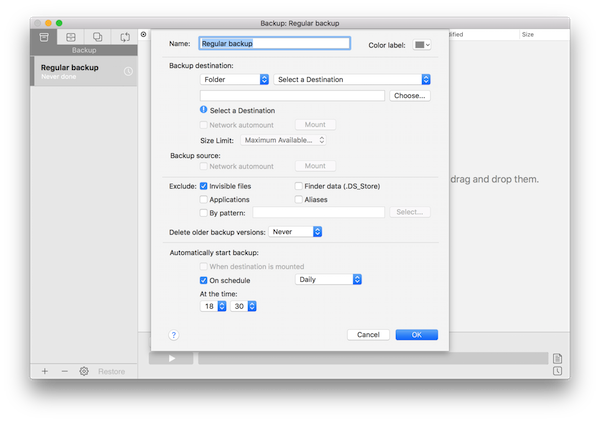The width and height of the screenshot is (600, 422).
Task: Open the Color label swatch picker
Action: 422,45
